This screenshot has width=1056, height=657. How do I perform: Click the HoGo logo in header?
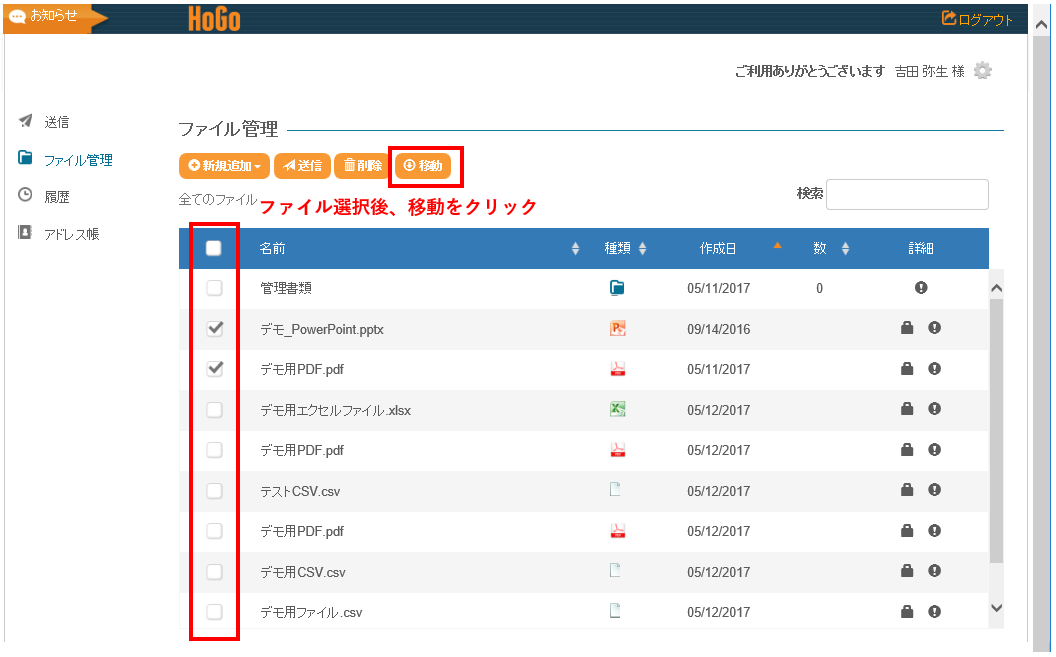coord(214,18)
